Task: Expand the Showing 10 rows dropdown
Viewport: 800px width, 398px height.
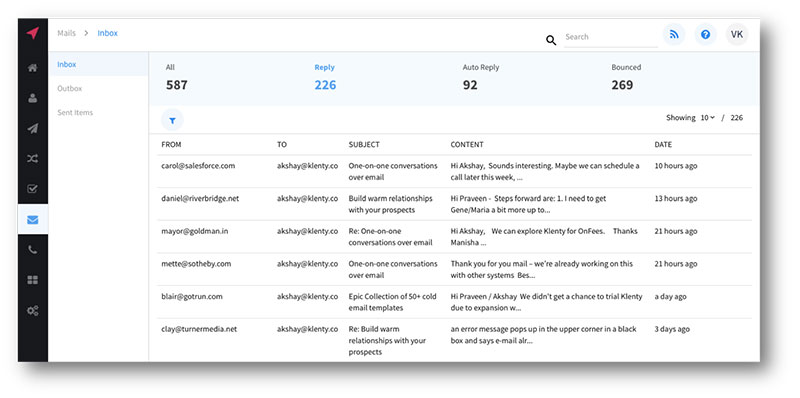Action: pos(707,118)
